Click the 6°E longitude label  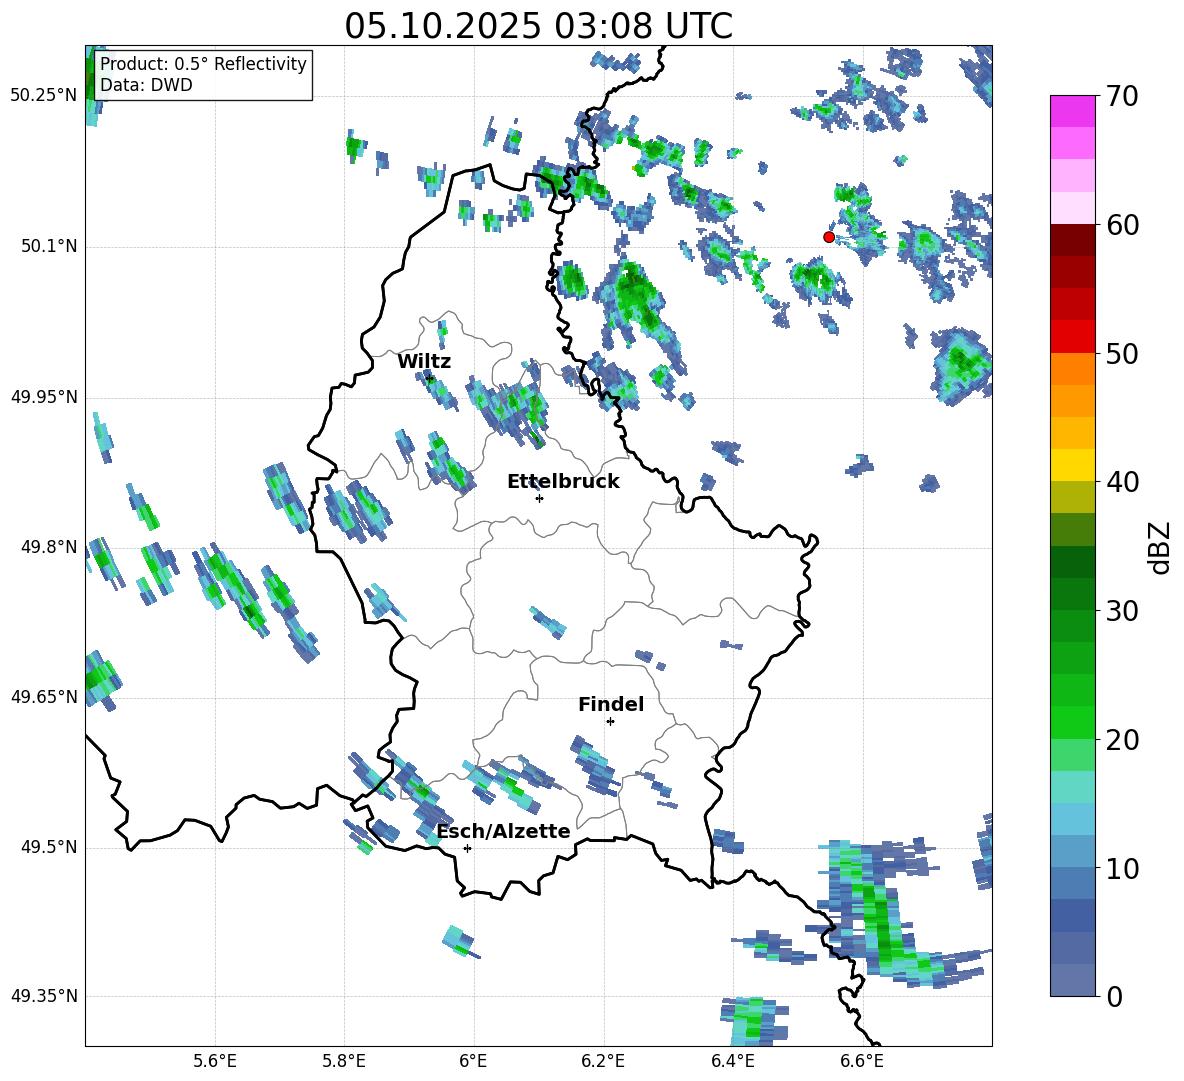[x=473, y=1061]
